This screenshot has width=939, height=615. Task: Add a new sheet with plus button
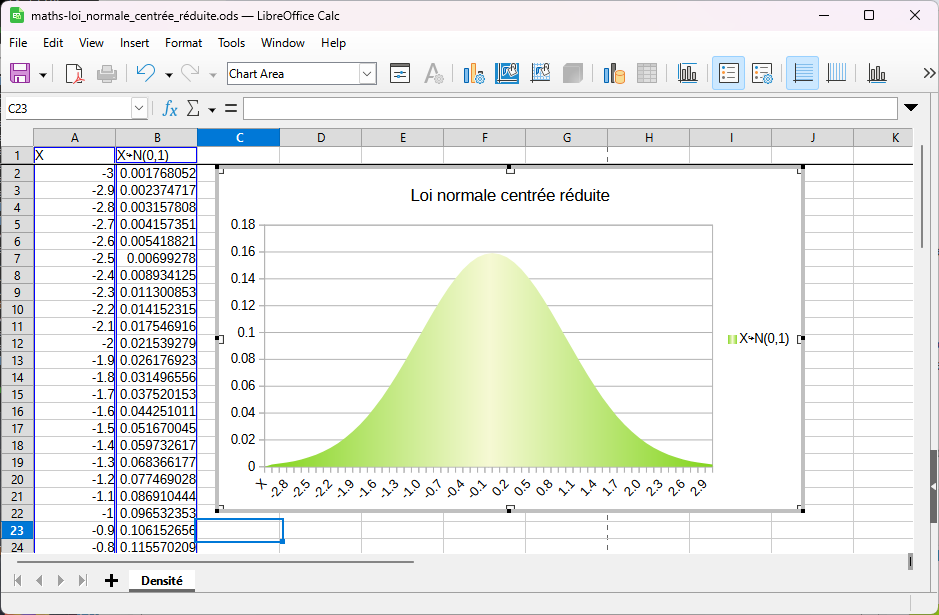[111, 580]
